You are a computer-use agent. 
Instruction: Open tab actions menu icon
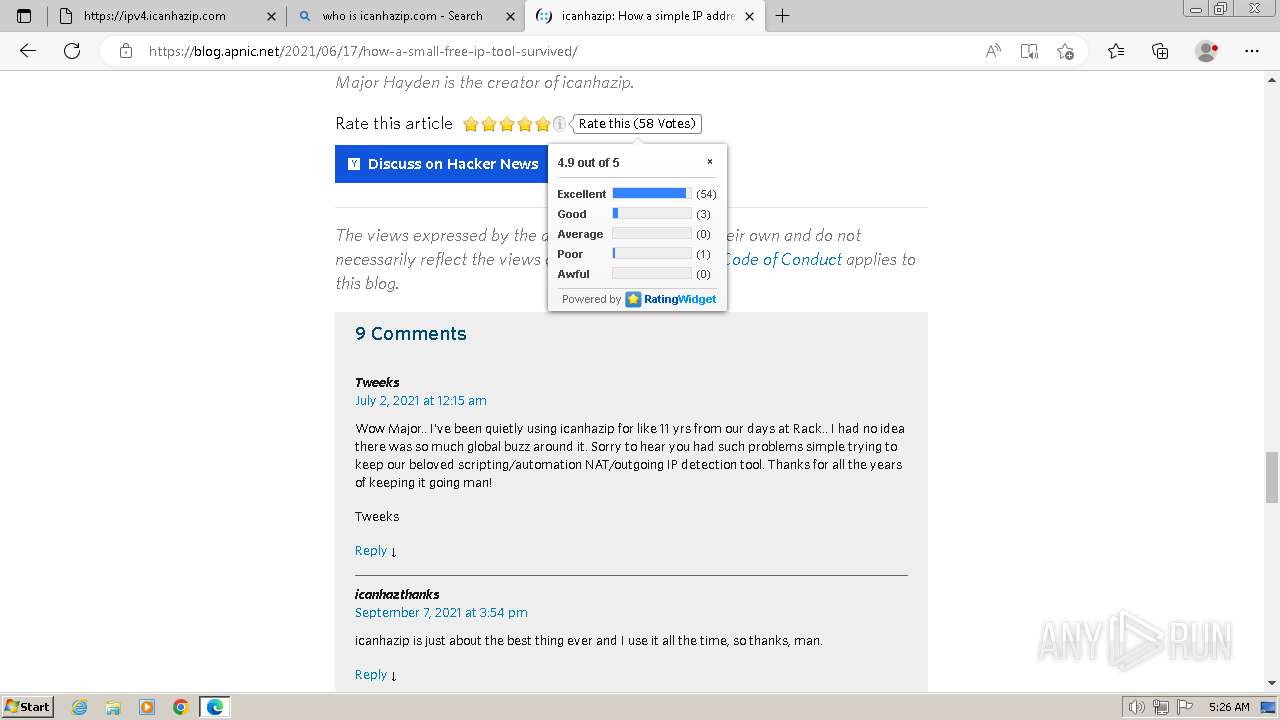click(24, 16)
